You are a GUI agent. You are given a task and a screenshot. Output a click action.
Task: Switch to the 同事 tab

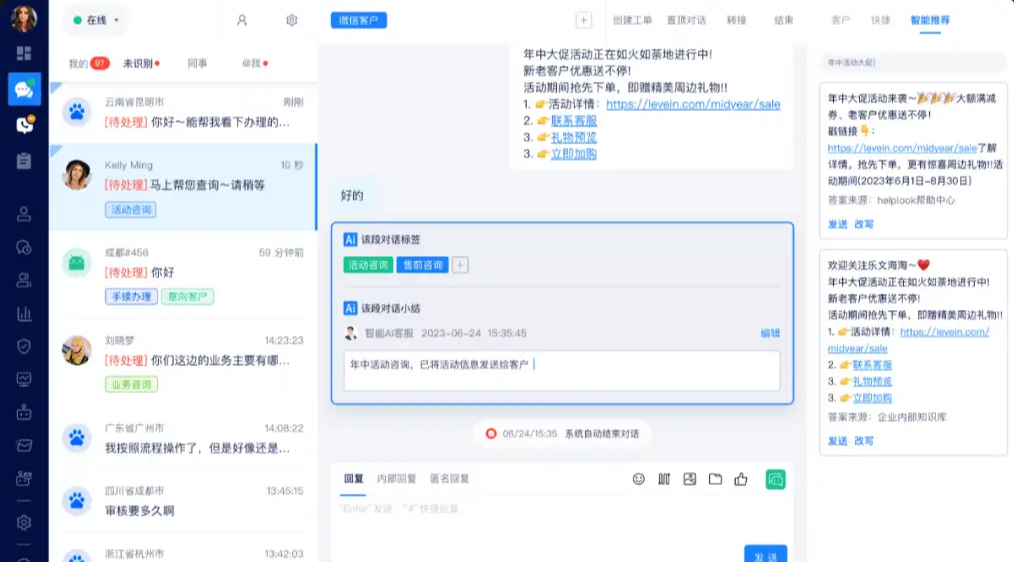point(197,63)
